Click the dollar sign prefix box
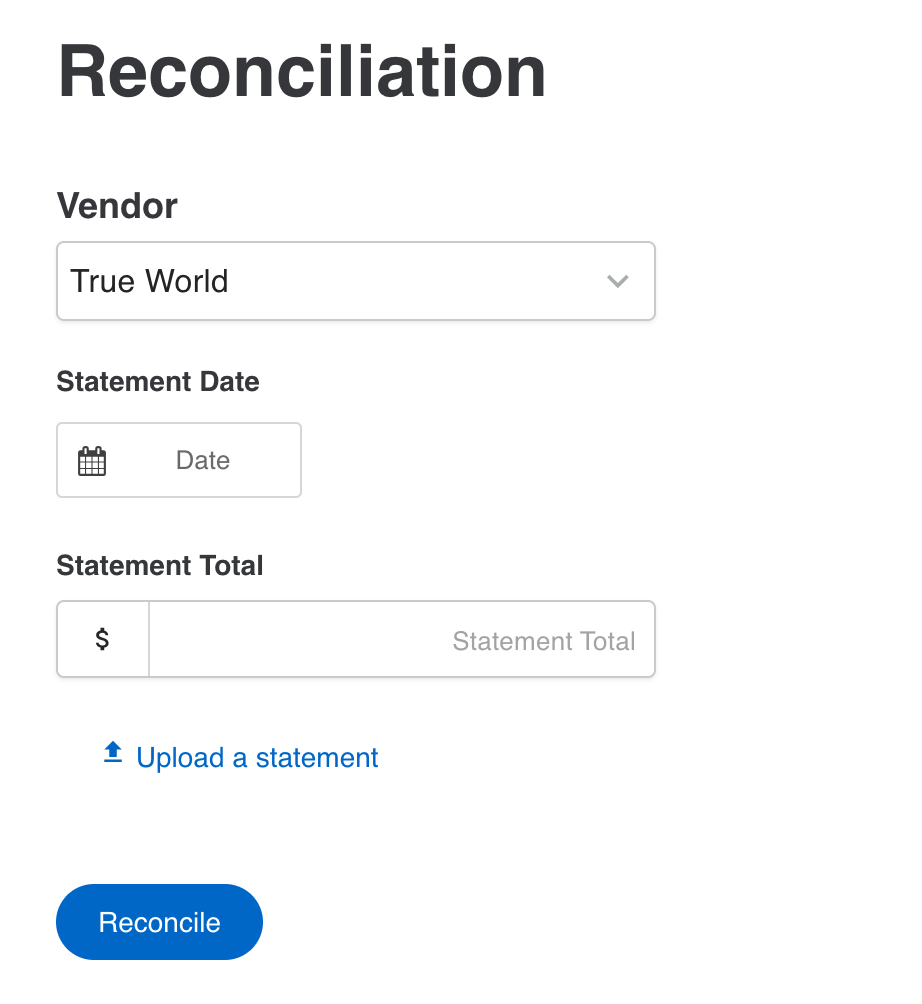The image size is (922, 1004). pyautogui.click(x=102, y=638)
